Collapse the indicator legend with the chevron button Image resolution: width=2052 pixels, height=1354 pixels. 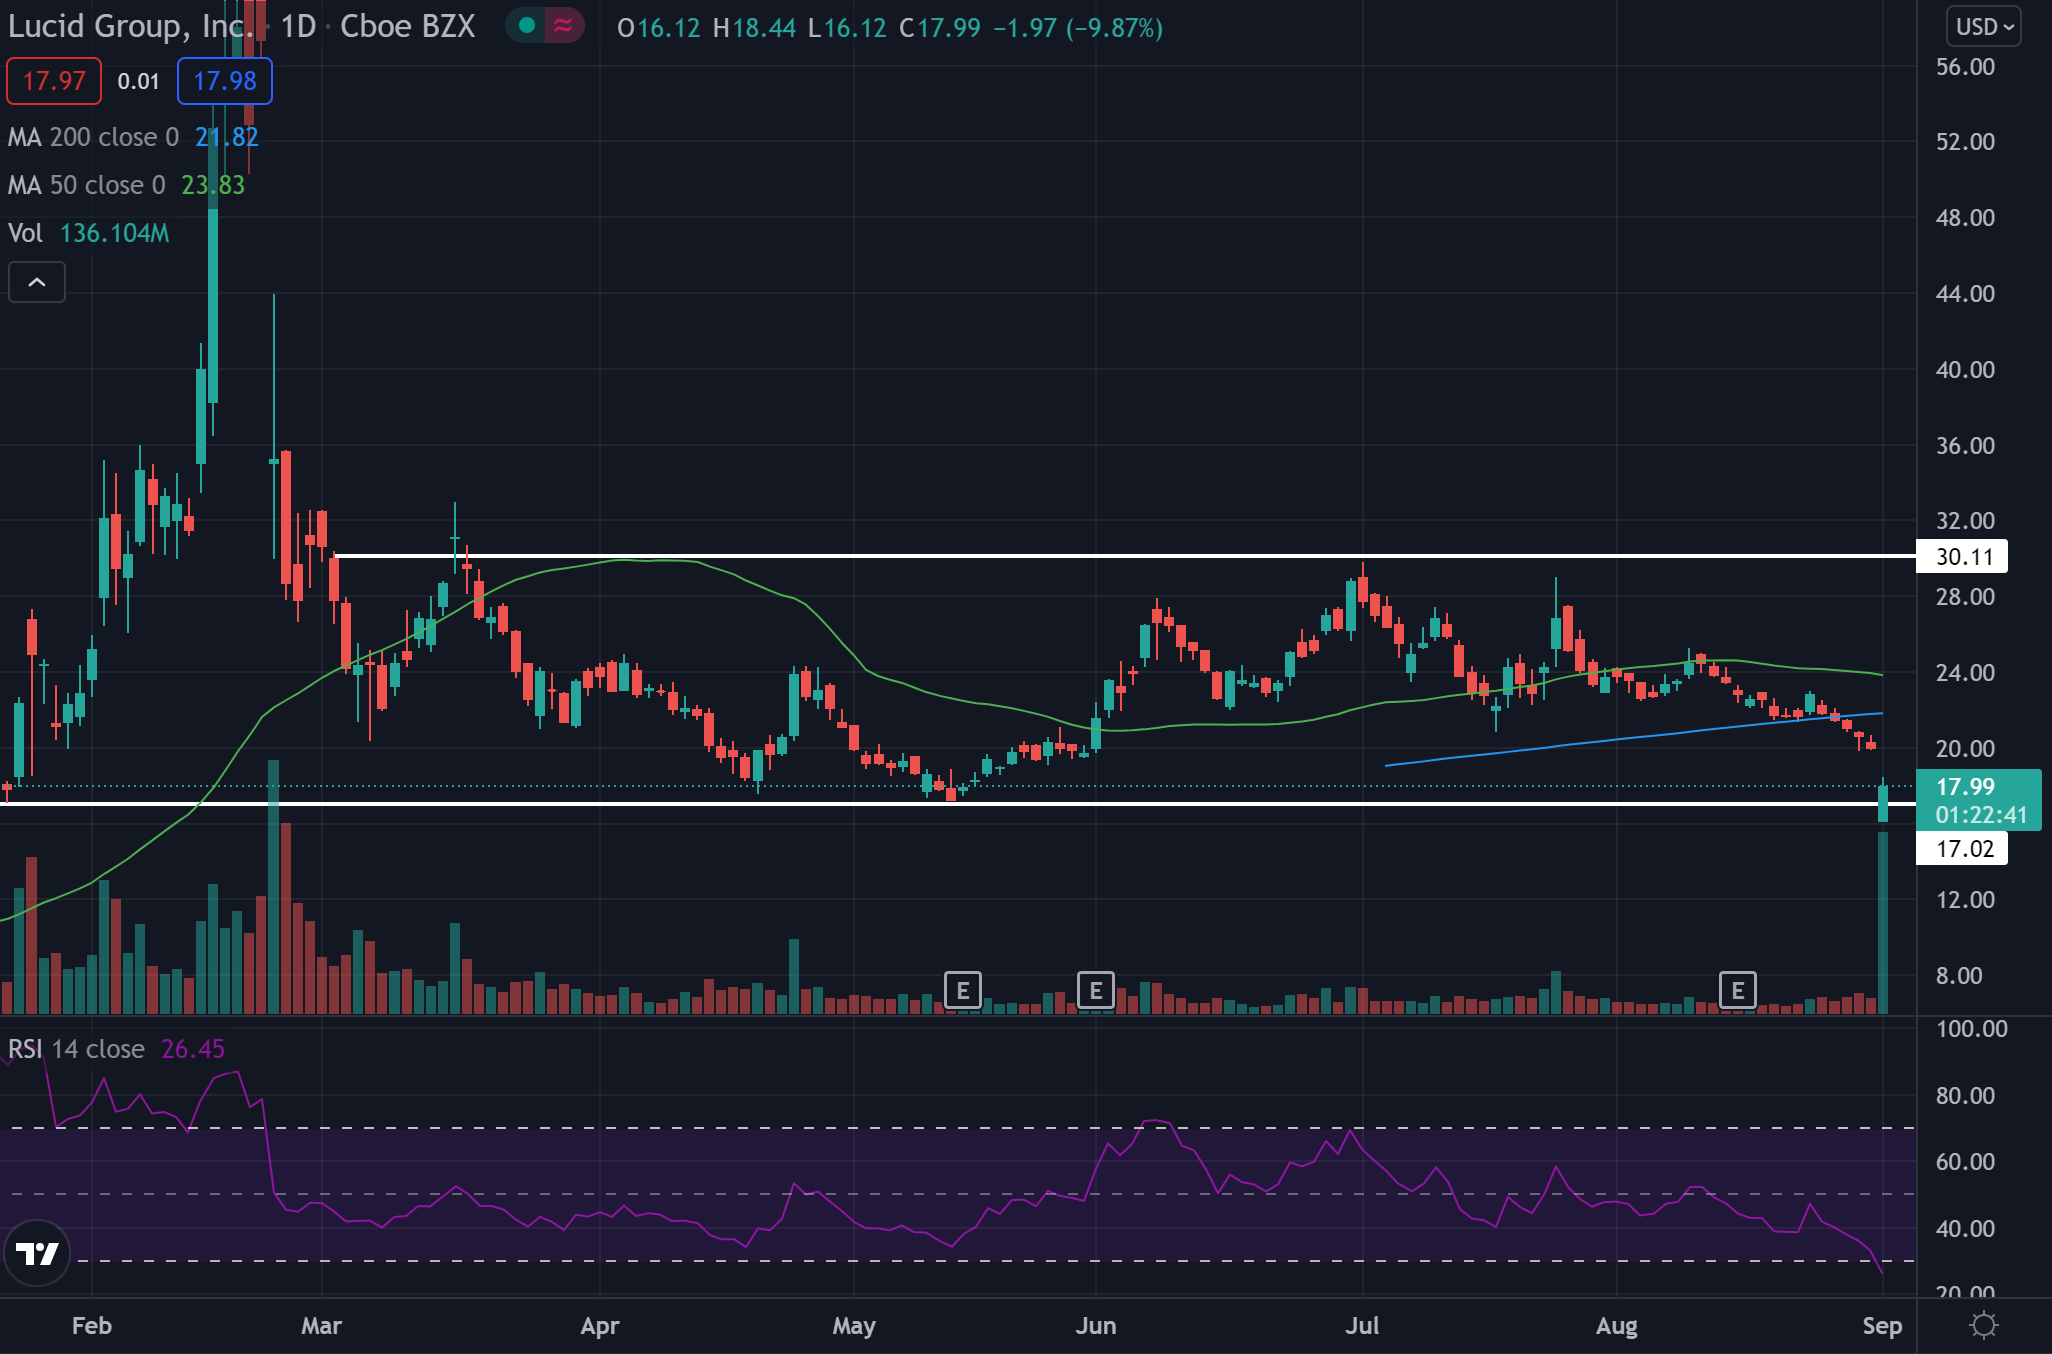click(37, 282)
